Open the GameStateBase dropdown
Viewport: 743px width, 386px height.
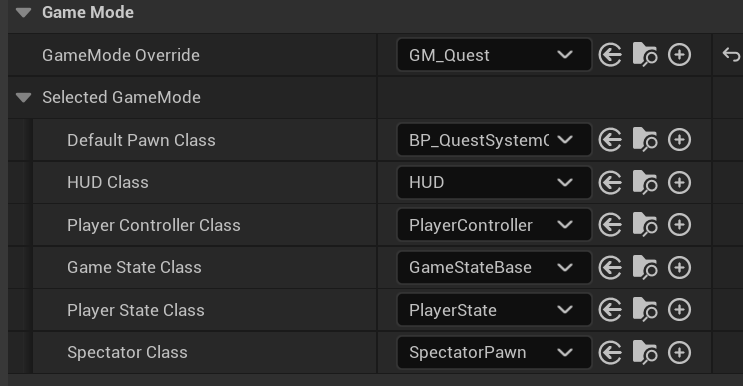pyautogui.click(x=494, y=267)
